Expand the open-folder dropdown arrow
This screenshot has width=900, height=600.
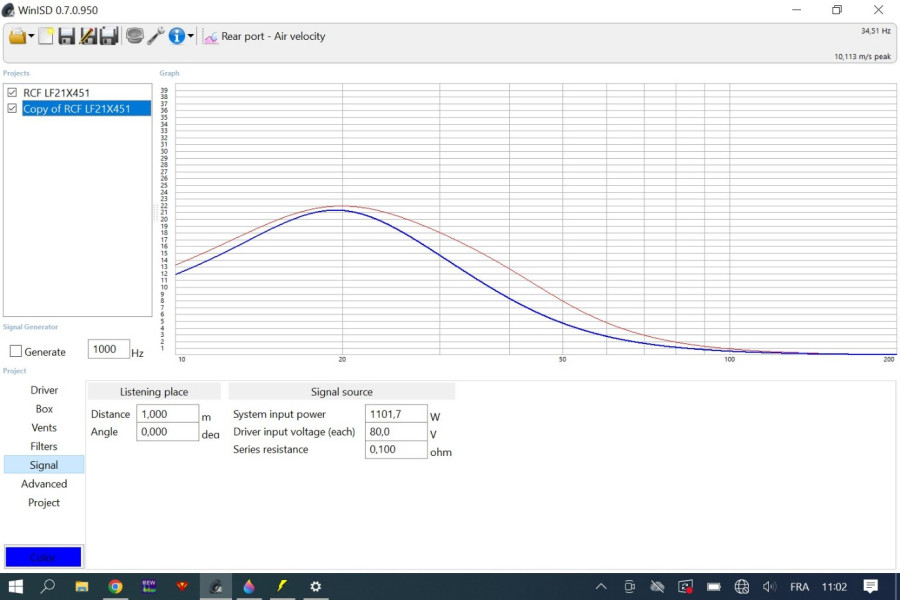32,37
